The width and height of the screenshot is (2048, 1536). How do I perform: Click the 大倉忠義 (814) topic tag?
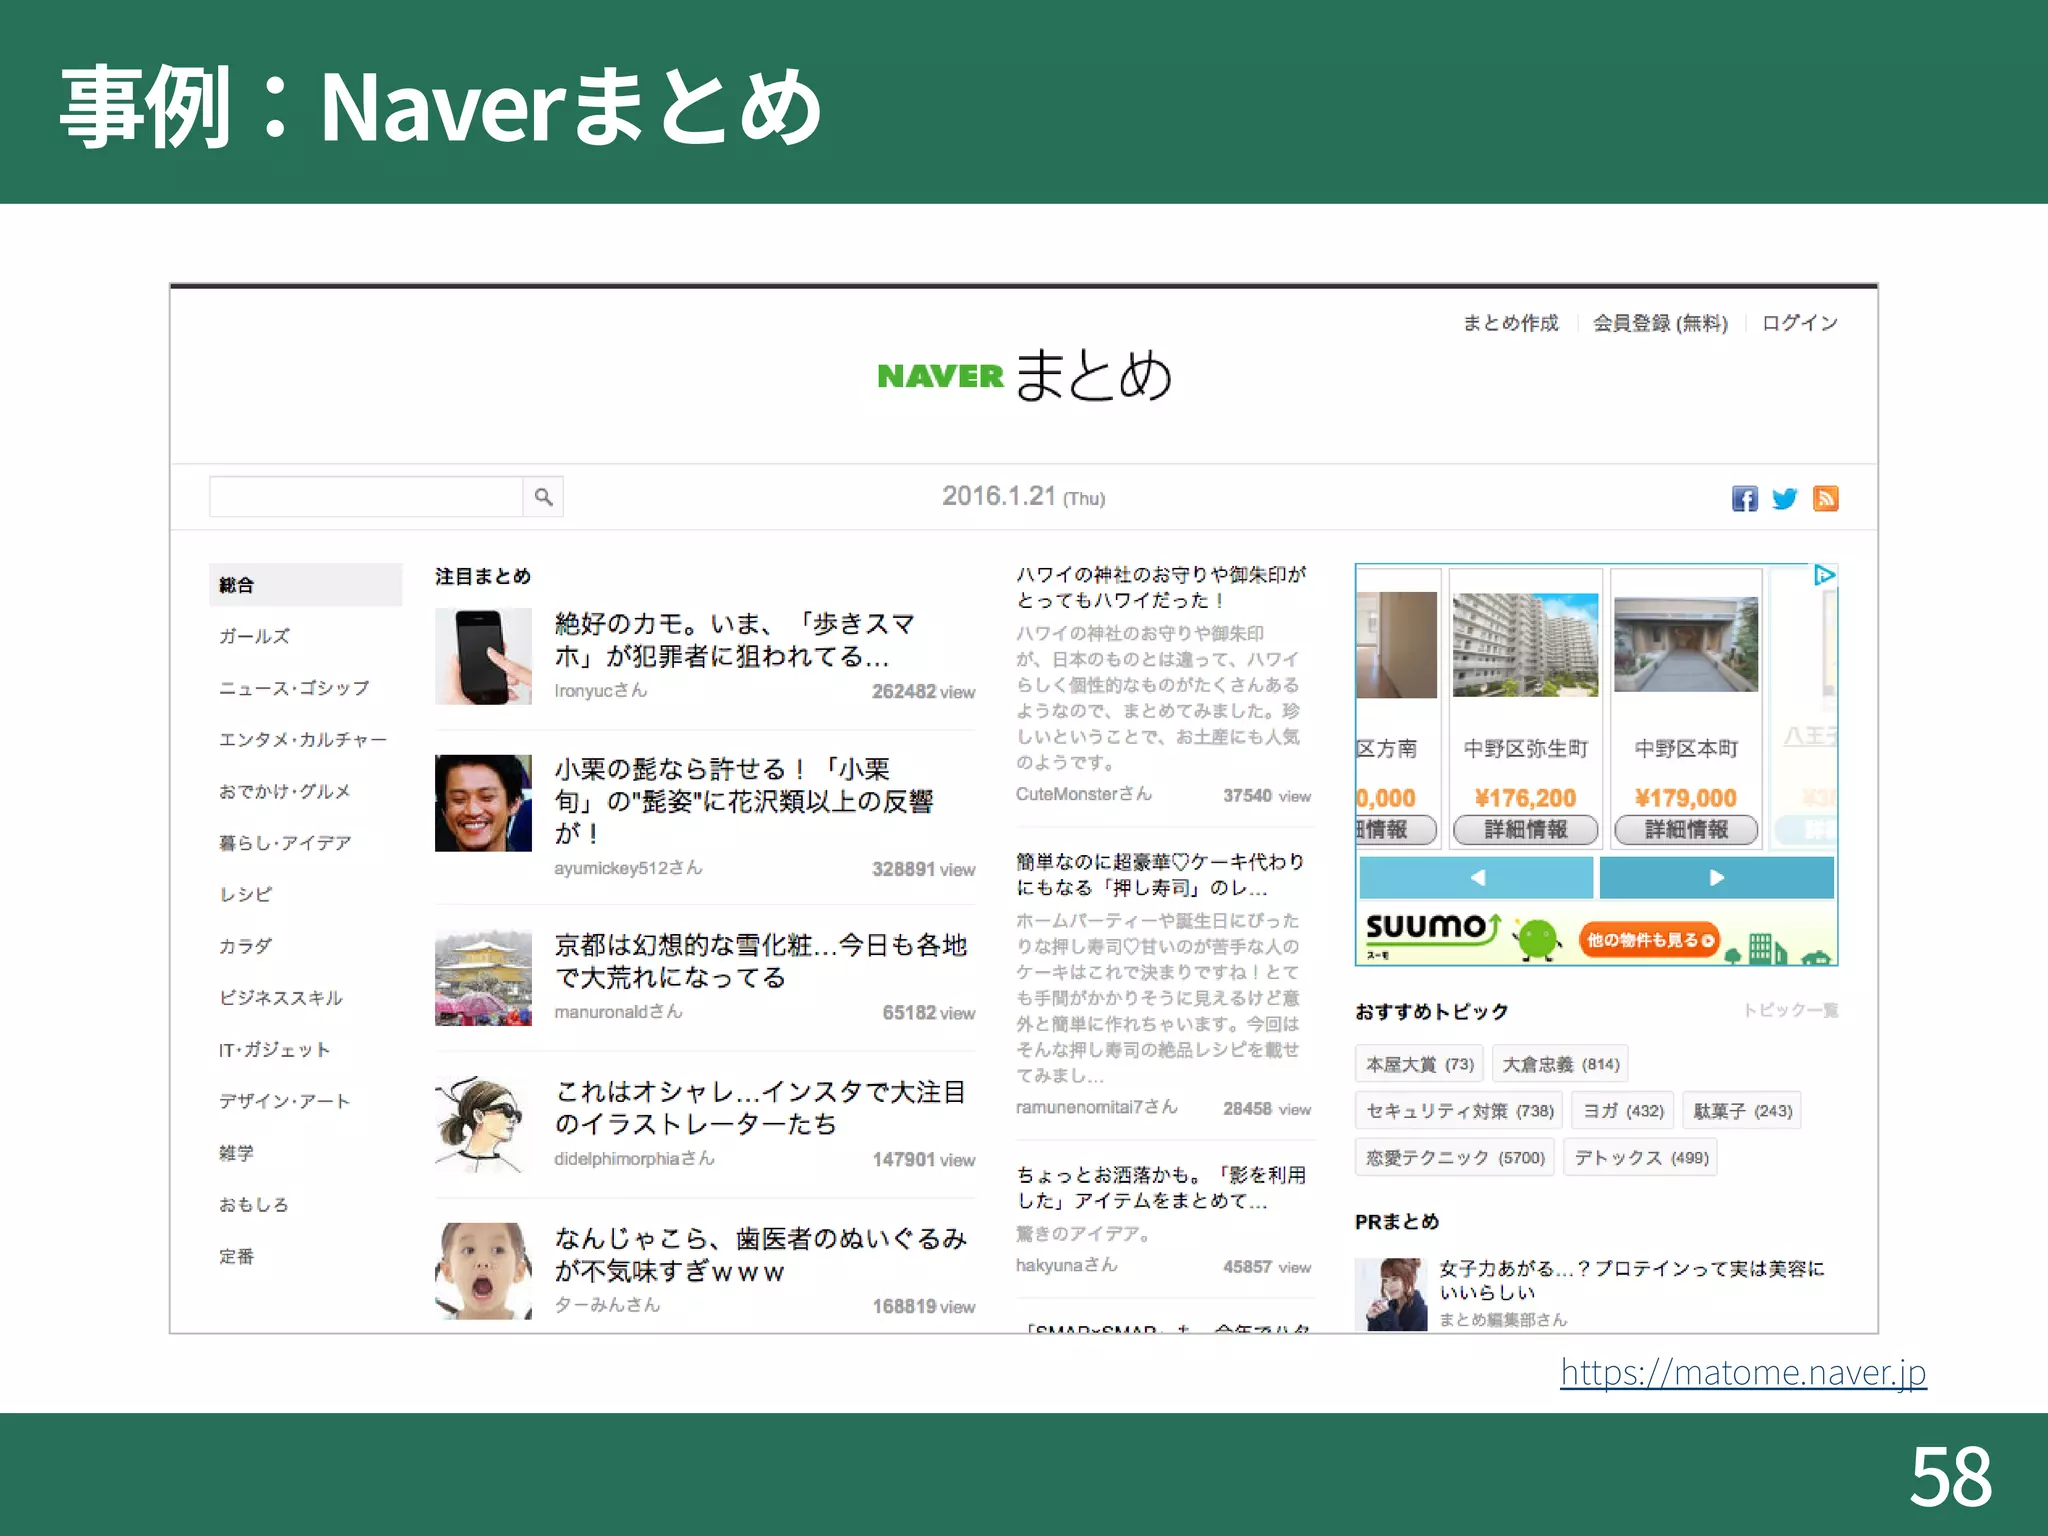click(1560, 1064)
